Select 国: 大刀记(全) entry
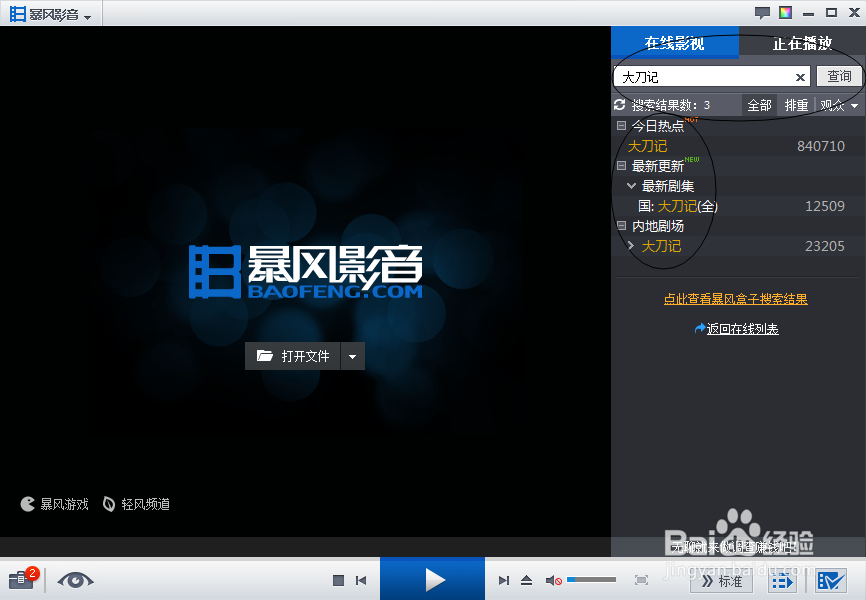Screen dimensions: 866x600 pos(678,206)
